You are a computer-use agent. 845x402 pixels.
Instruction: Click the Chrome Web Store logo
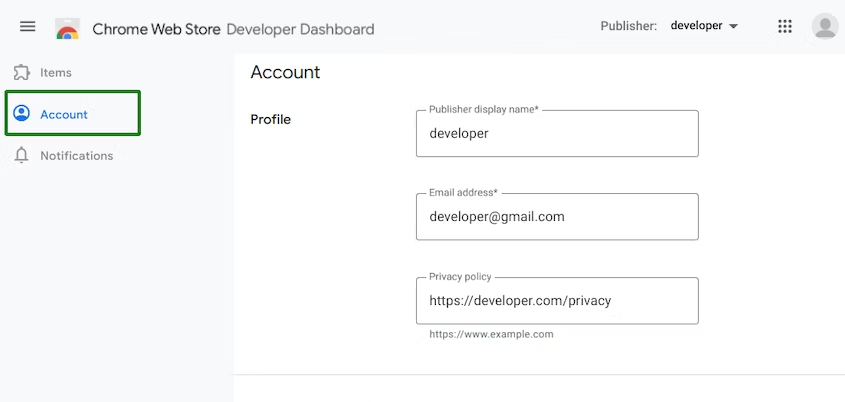(x=67, y=29)
